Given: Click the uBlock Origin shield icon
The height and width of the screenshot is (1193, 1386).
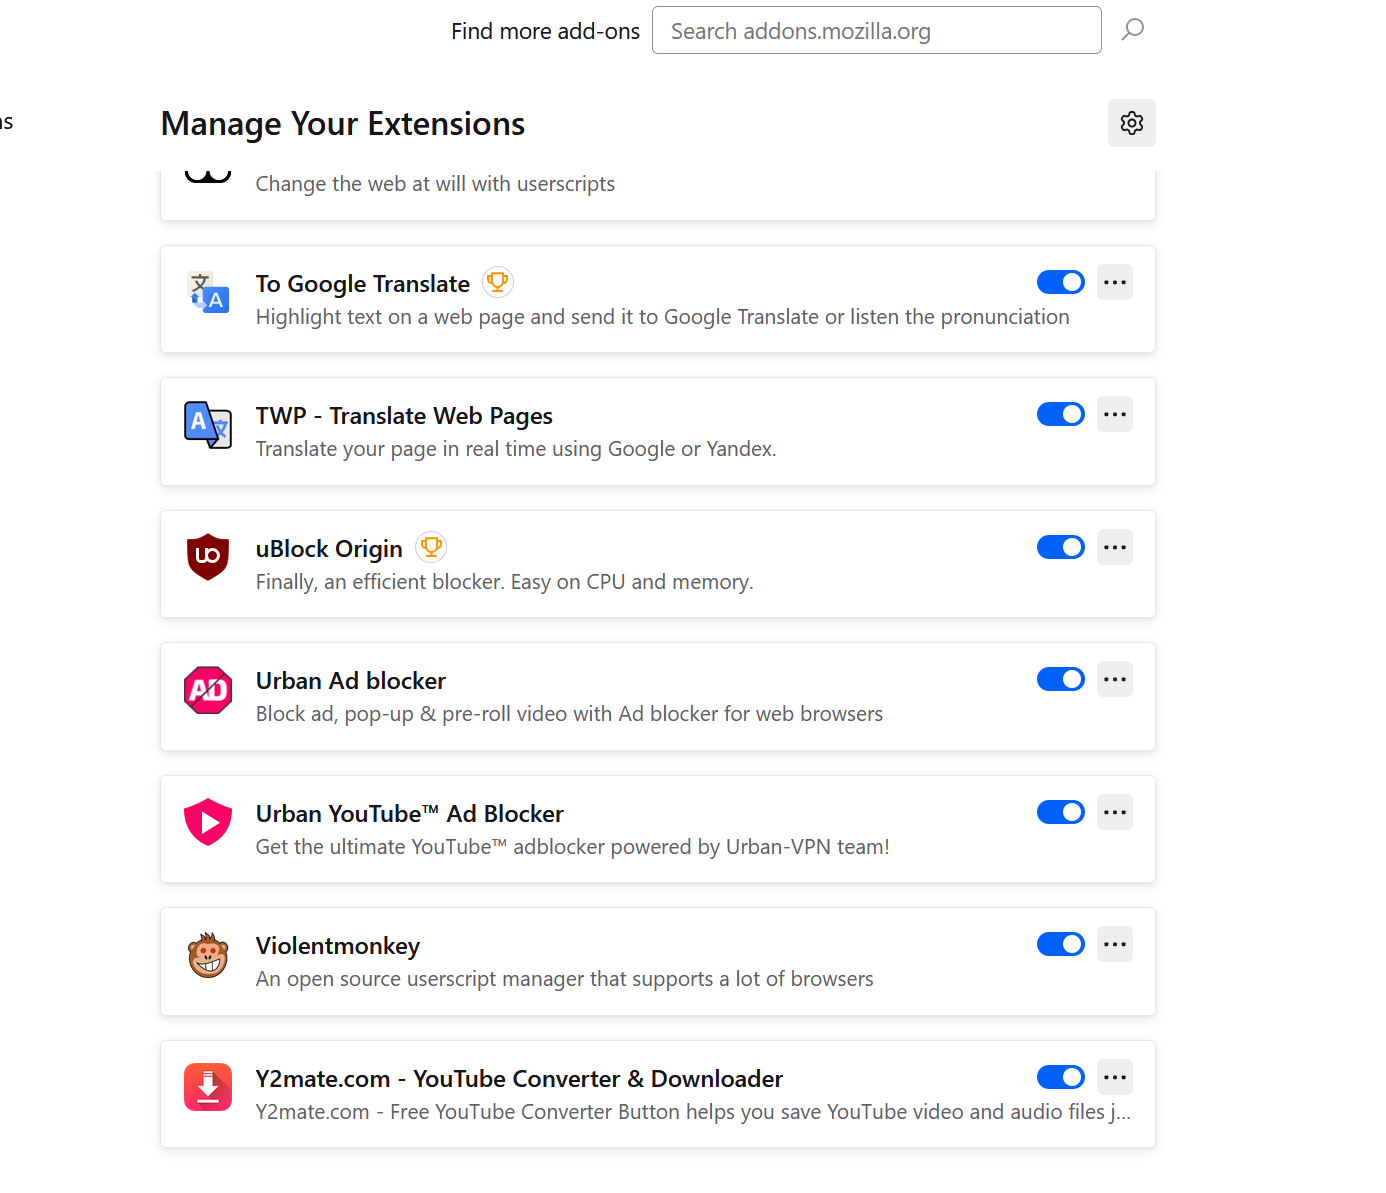Looking at the screenshot, I should (208, 557).
